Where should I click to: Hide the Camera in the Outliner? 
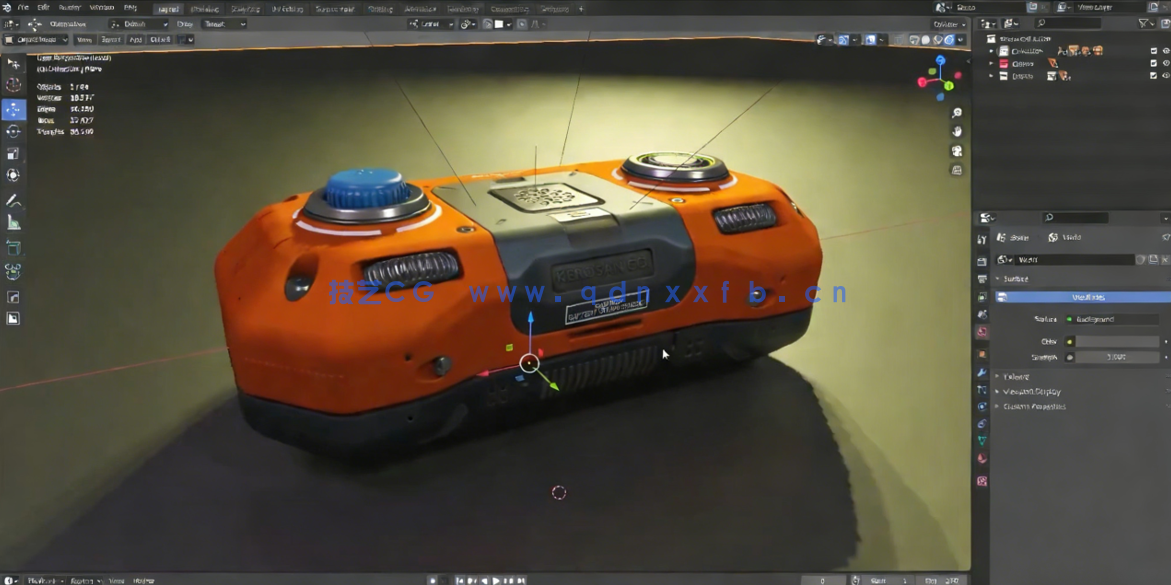(x=1165, y=62)
